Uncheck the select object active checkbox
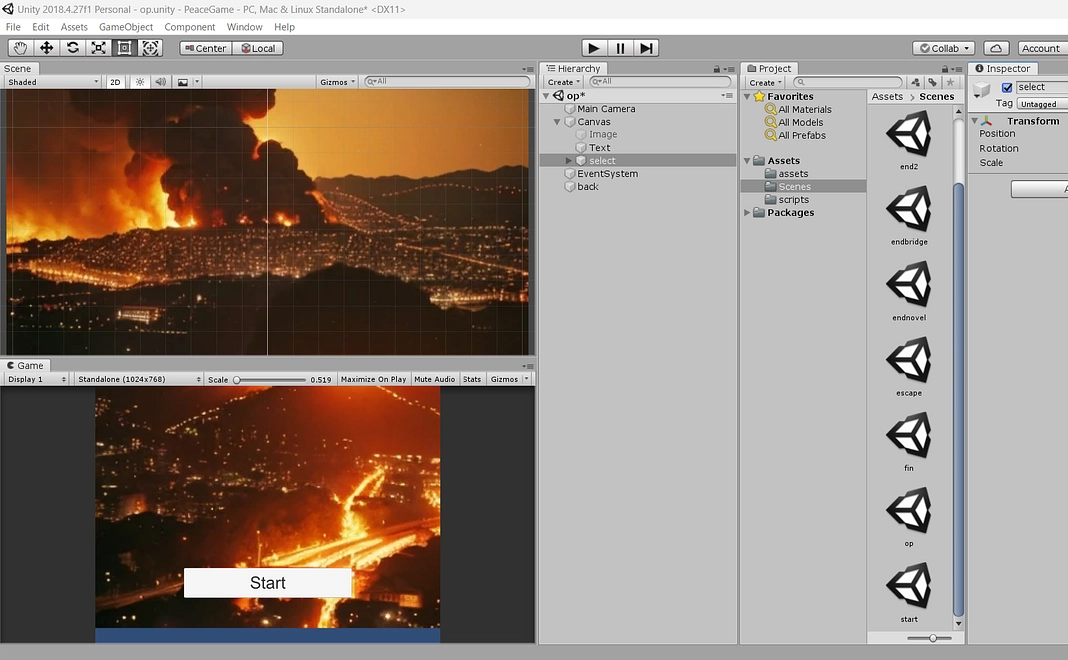Screen dimensions: 1068x660 click(x=1007, y=88)
